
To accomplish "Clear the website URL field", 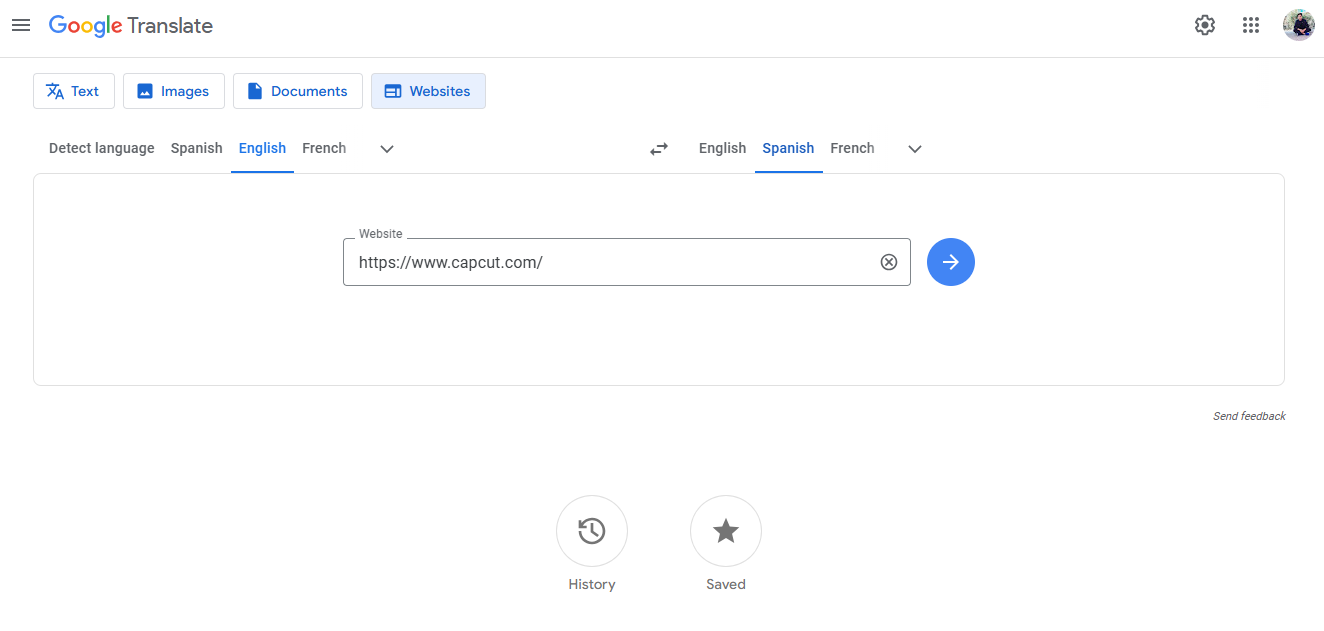I will (888, 261).
